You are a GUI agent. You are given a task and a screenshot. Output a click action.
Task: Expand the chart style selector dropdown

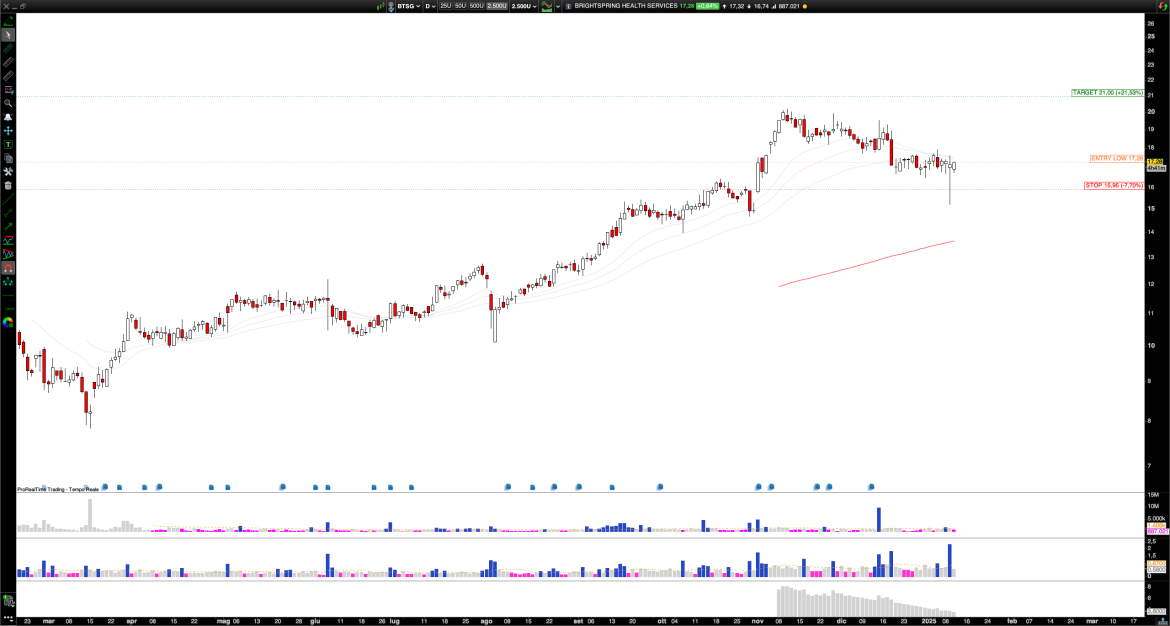coord(557,8)
